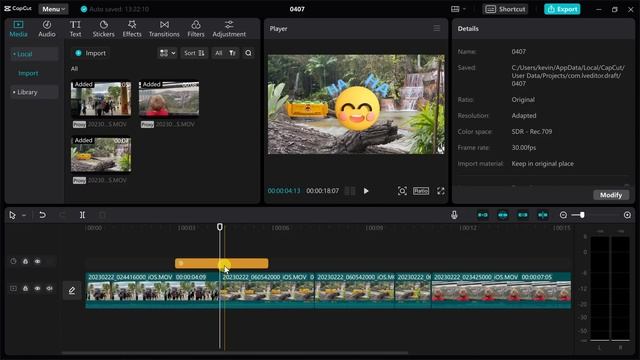Open the layout selector dropdown
This screenshot has height=360, width=640.
458,9
